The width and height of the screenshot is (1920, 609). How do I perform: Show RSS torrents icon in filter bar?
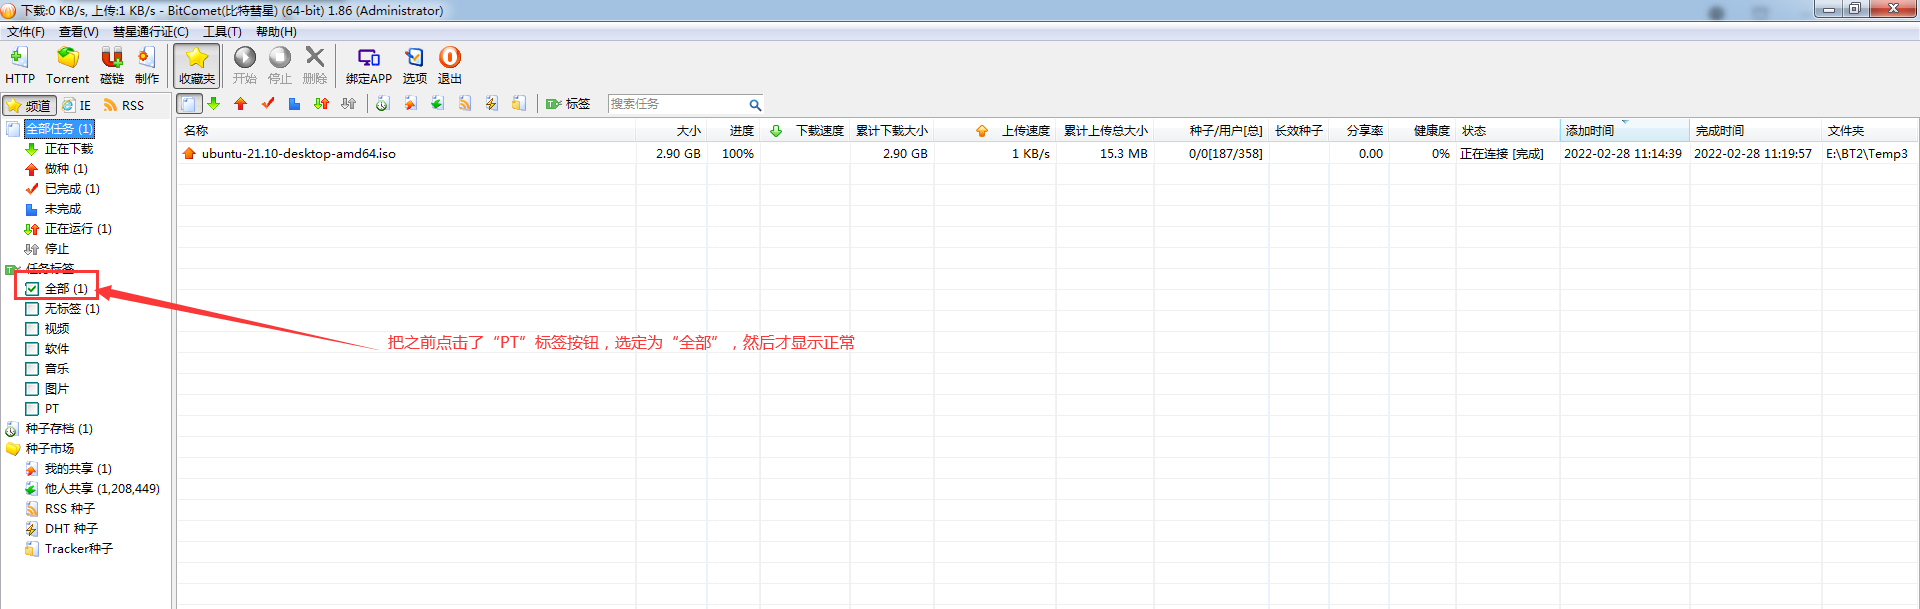465,104
